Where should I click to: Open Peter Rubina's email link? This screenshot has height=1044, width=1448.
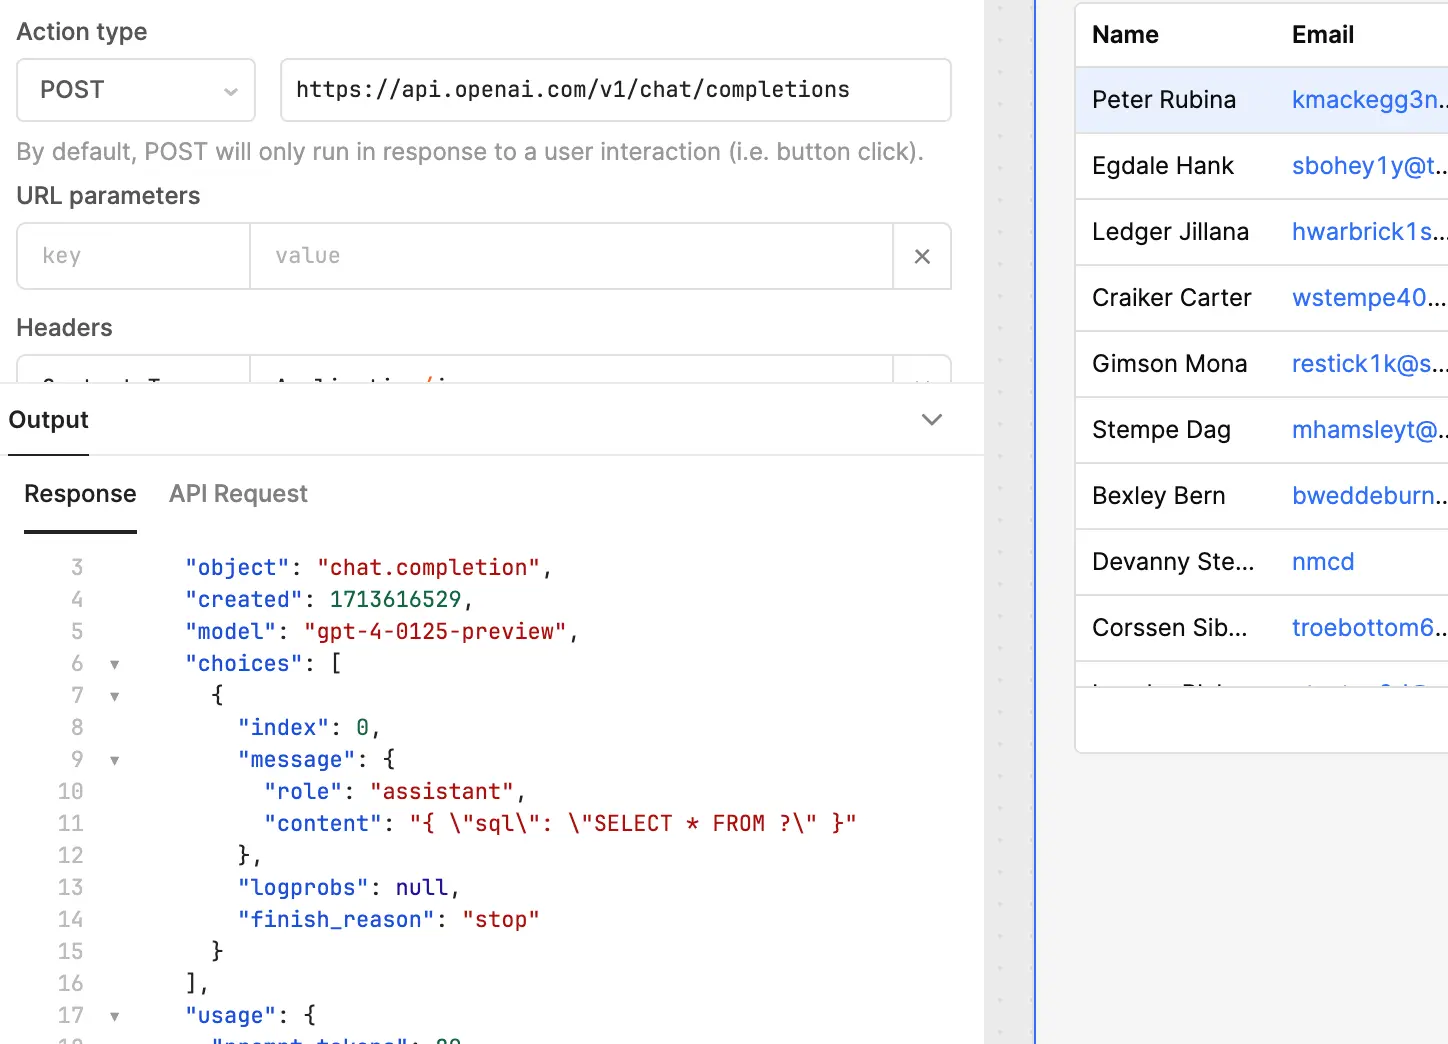(x=1366, y=100)
